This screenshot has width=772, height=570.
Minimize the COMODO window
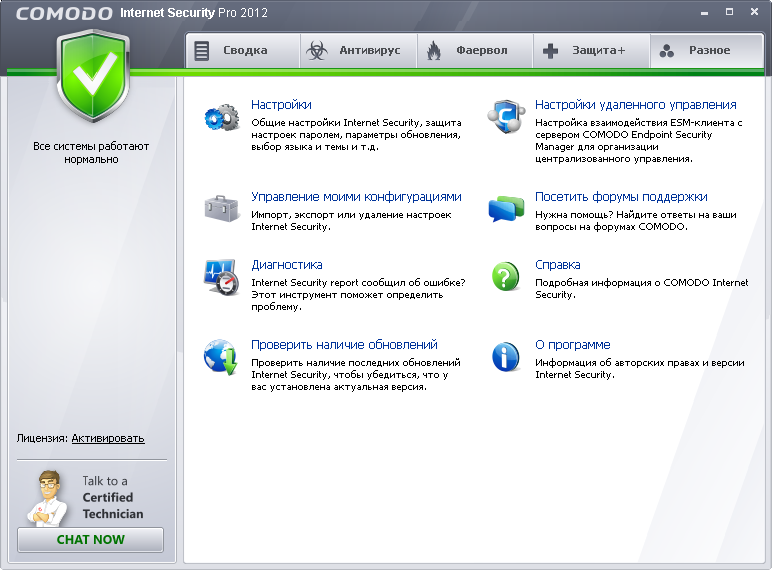coord(705,13)
